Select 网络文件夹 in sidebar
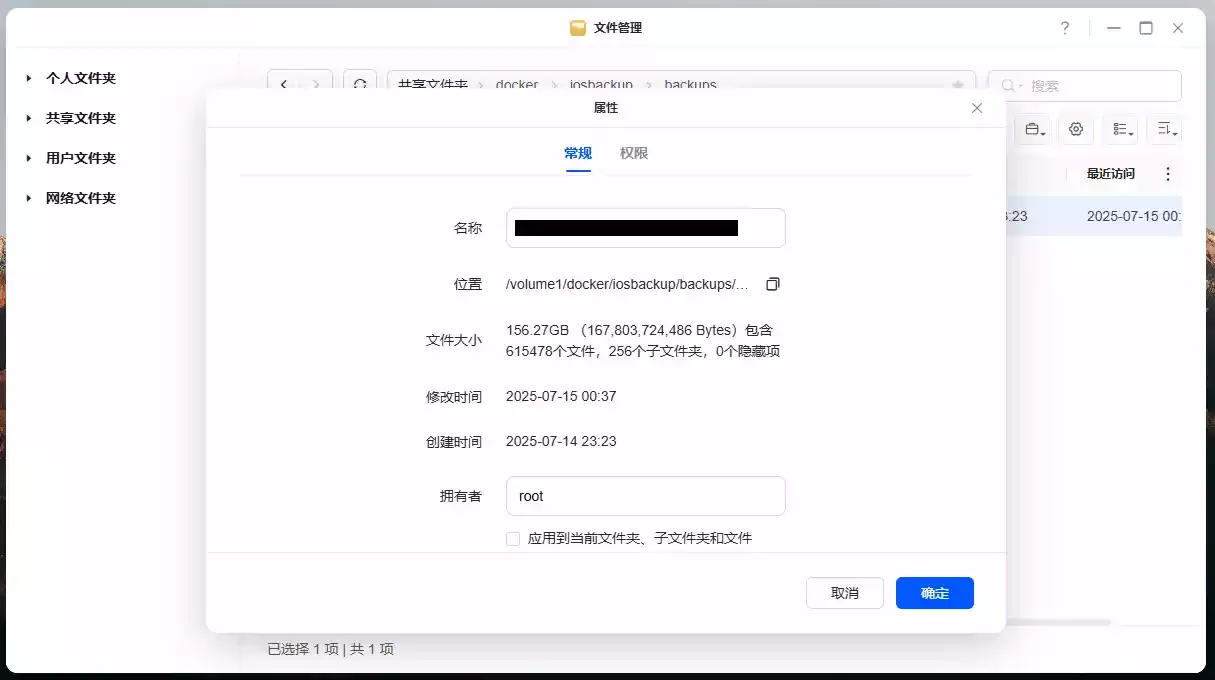 tap(81, 198)
